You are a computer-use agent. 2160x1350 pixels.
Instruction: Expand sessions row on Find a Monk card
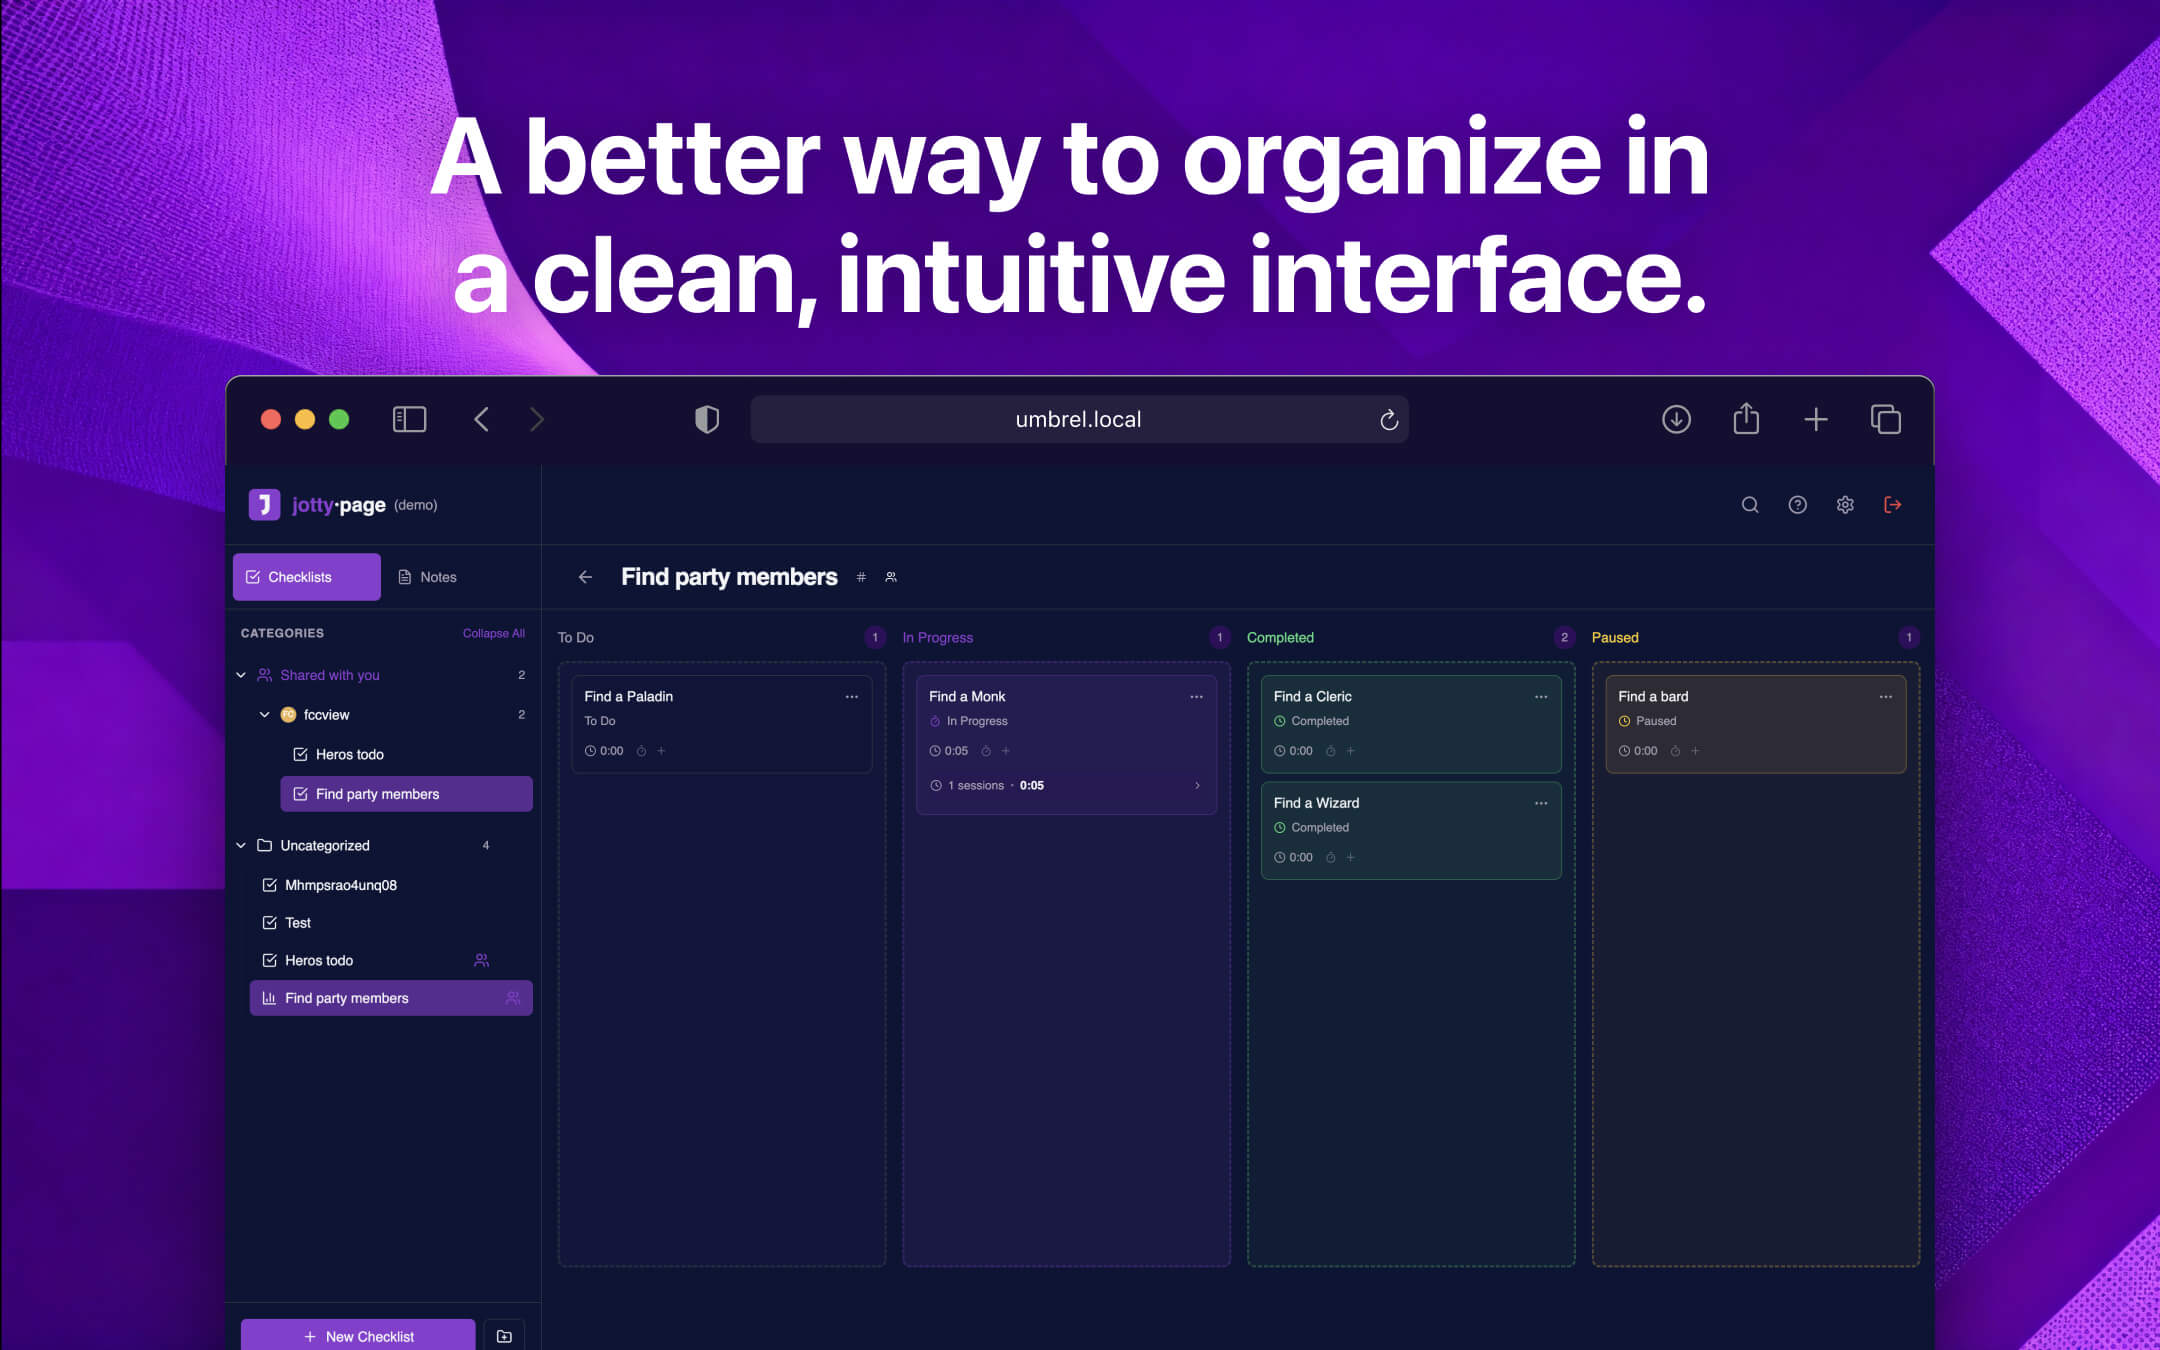pos(1197,785)
